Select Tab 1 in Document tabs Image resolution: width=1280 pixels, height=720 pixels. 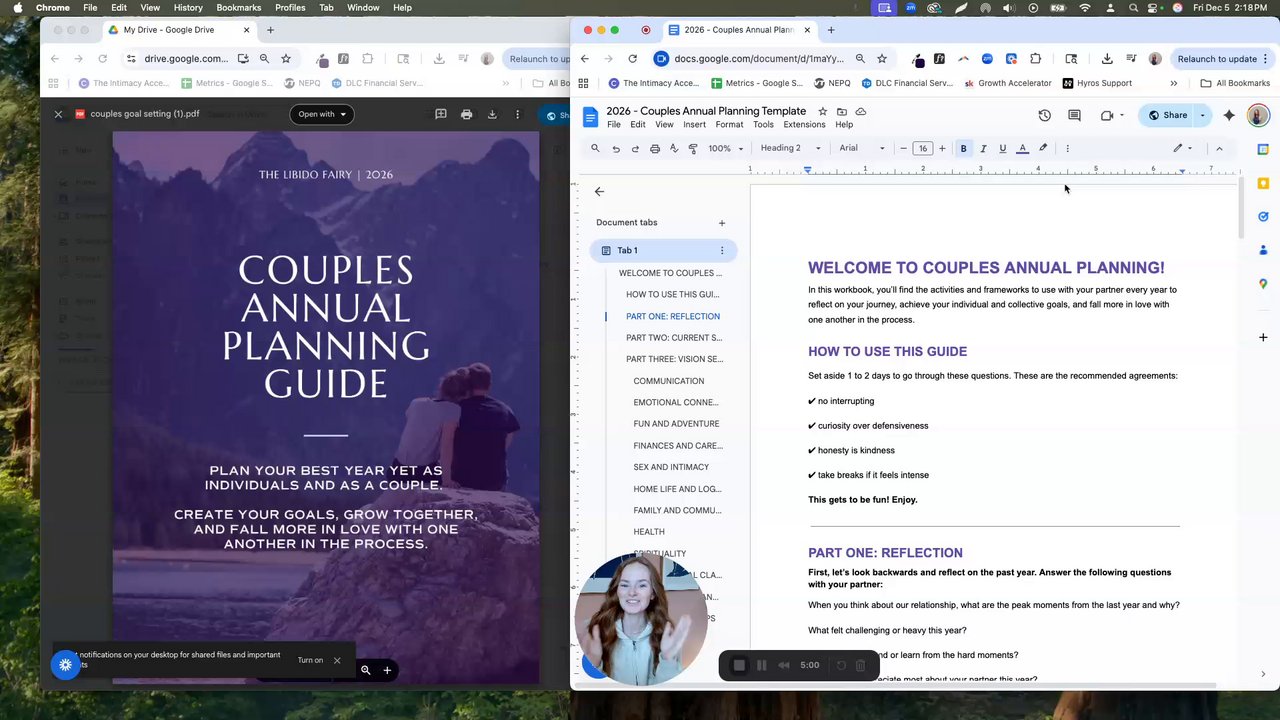click(662, 251)
